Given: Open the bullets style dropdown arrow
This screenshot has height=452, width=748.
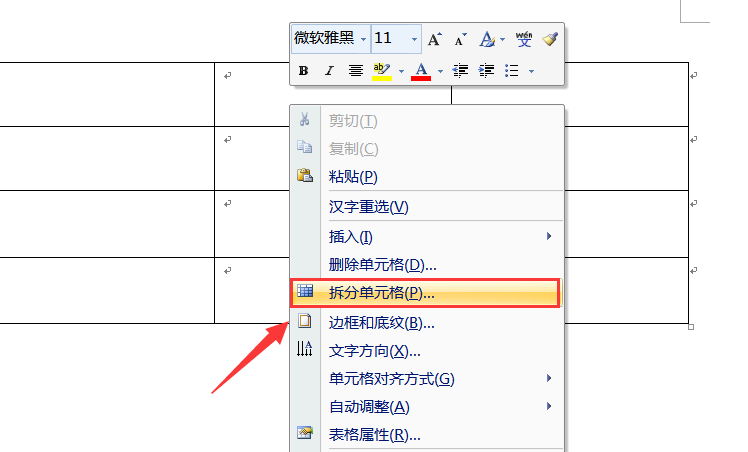Looking at the screenshot, I should (x=531, y=72).
